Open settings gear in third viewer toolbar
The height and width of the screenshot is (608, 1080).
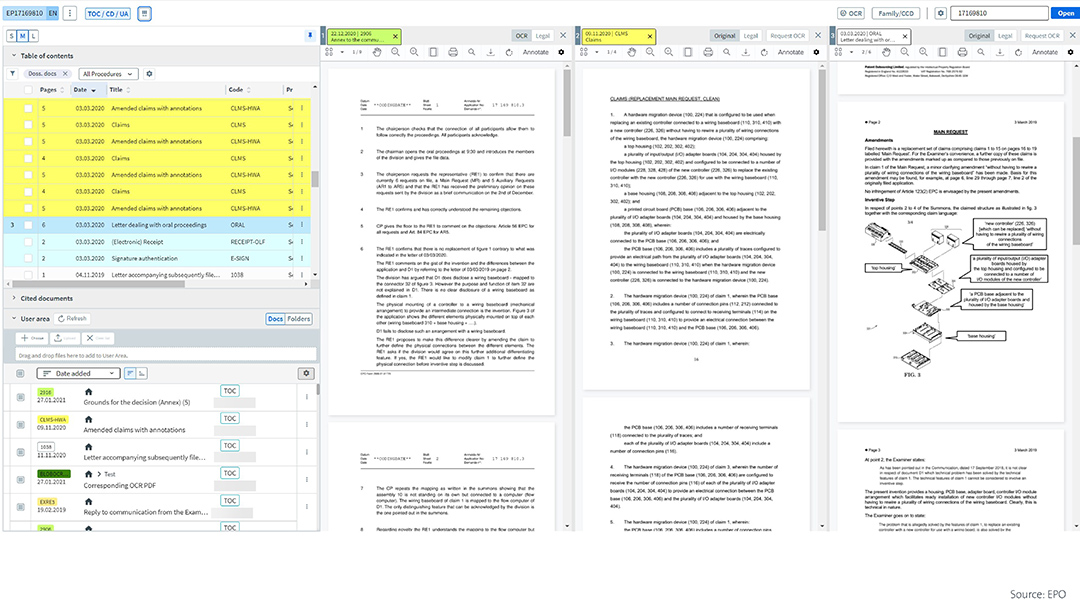[x=1068, y=52]
